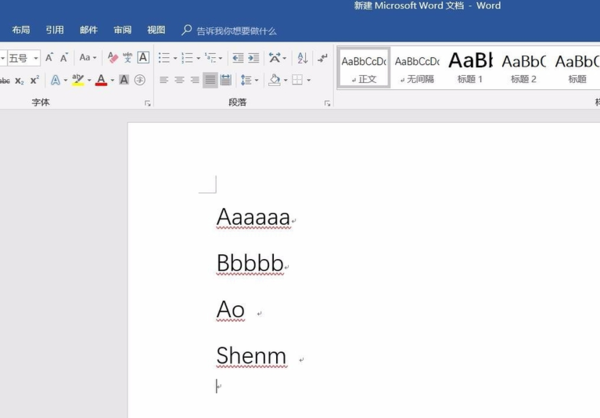Align text right
Screen dimensions: 600x418
click(x=195, y=80)
